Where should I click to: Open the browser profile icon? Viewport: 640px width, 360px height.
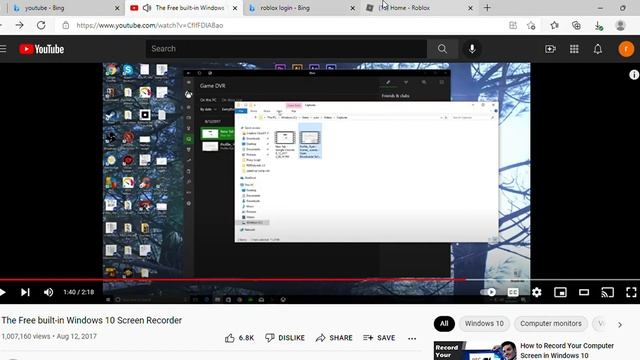coord(620,25)
